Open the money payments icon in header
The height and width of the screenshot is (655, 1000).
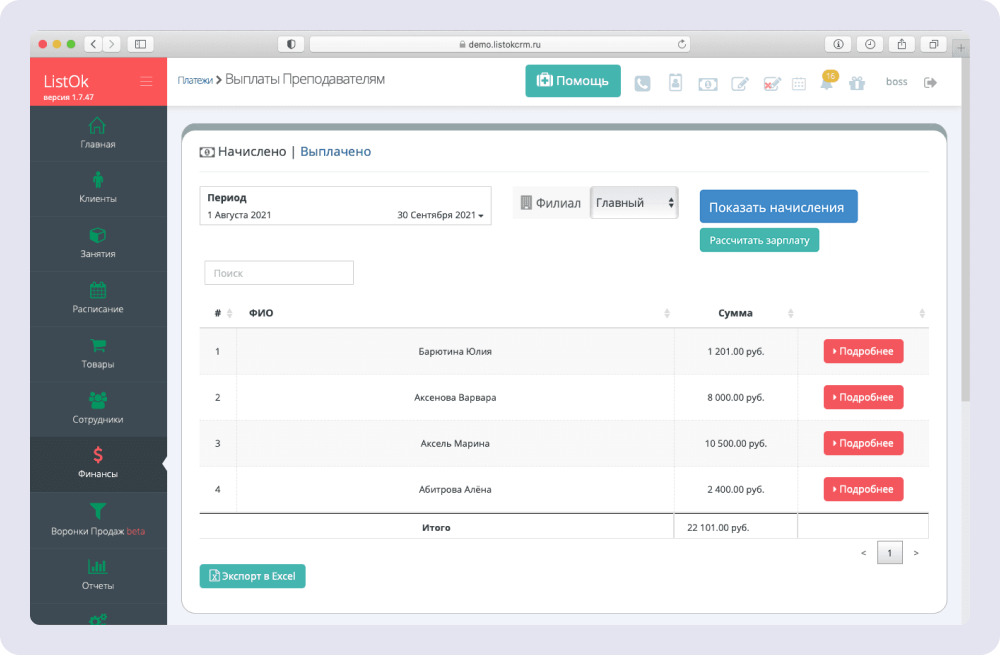tap(707, 84)
